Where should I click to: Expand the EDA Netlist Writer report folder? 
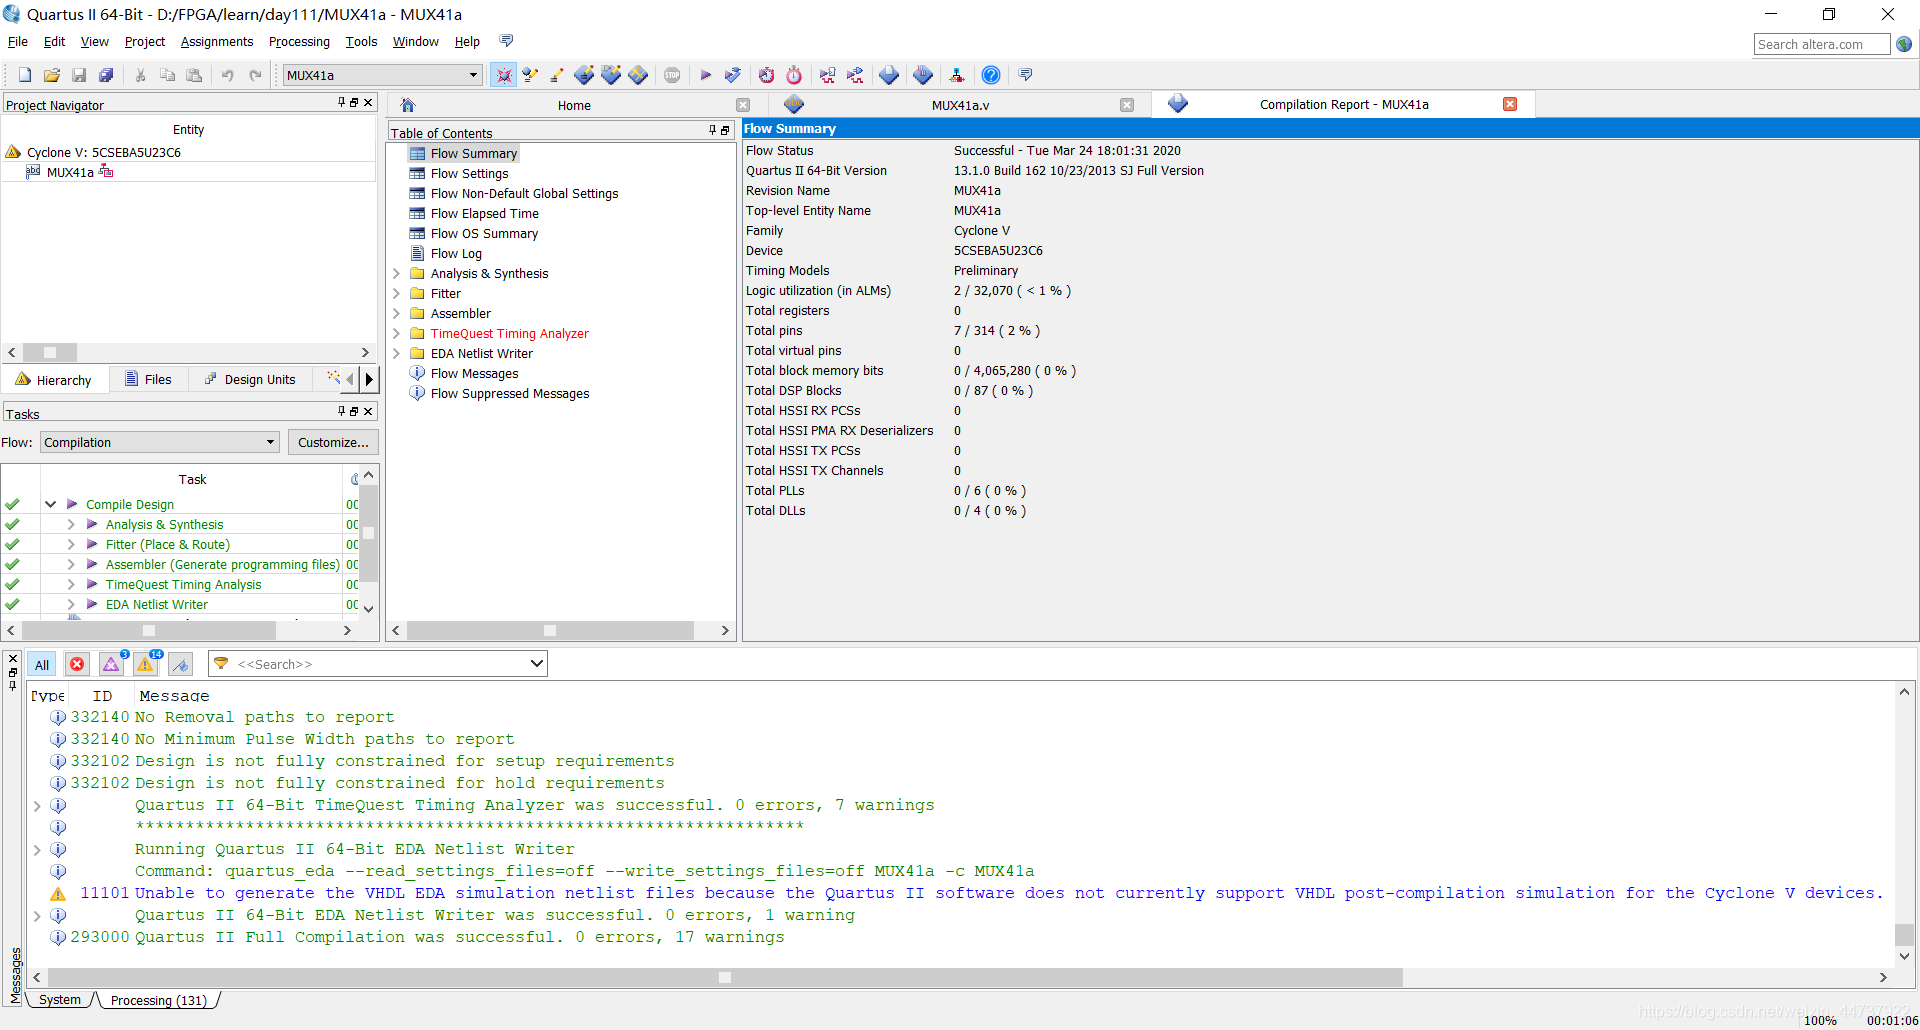(396, 353)
